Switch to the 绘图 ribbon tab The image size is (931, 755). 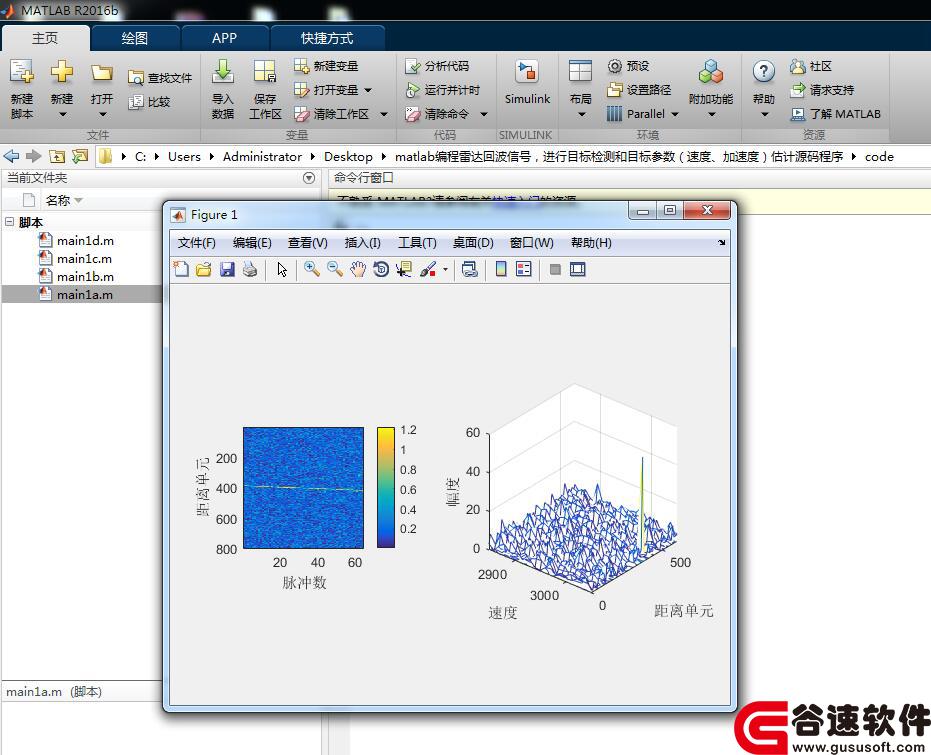click(x=134, y=38)
